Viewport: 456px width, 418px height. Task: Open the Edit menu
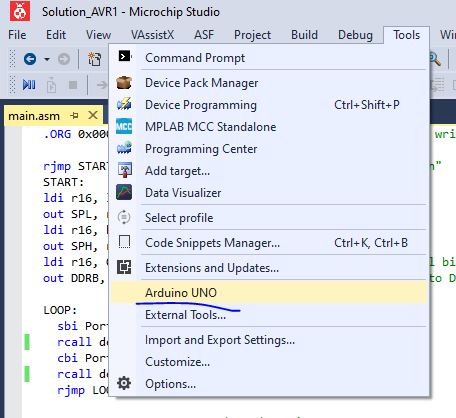click(56, 35)
